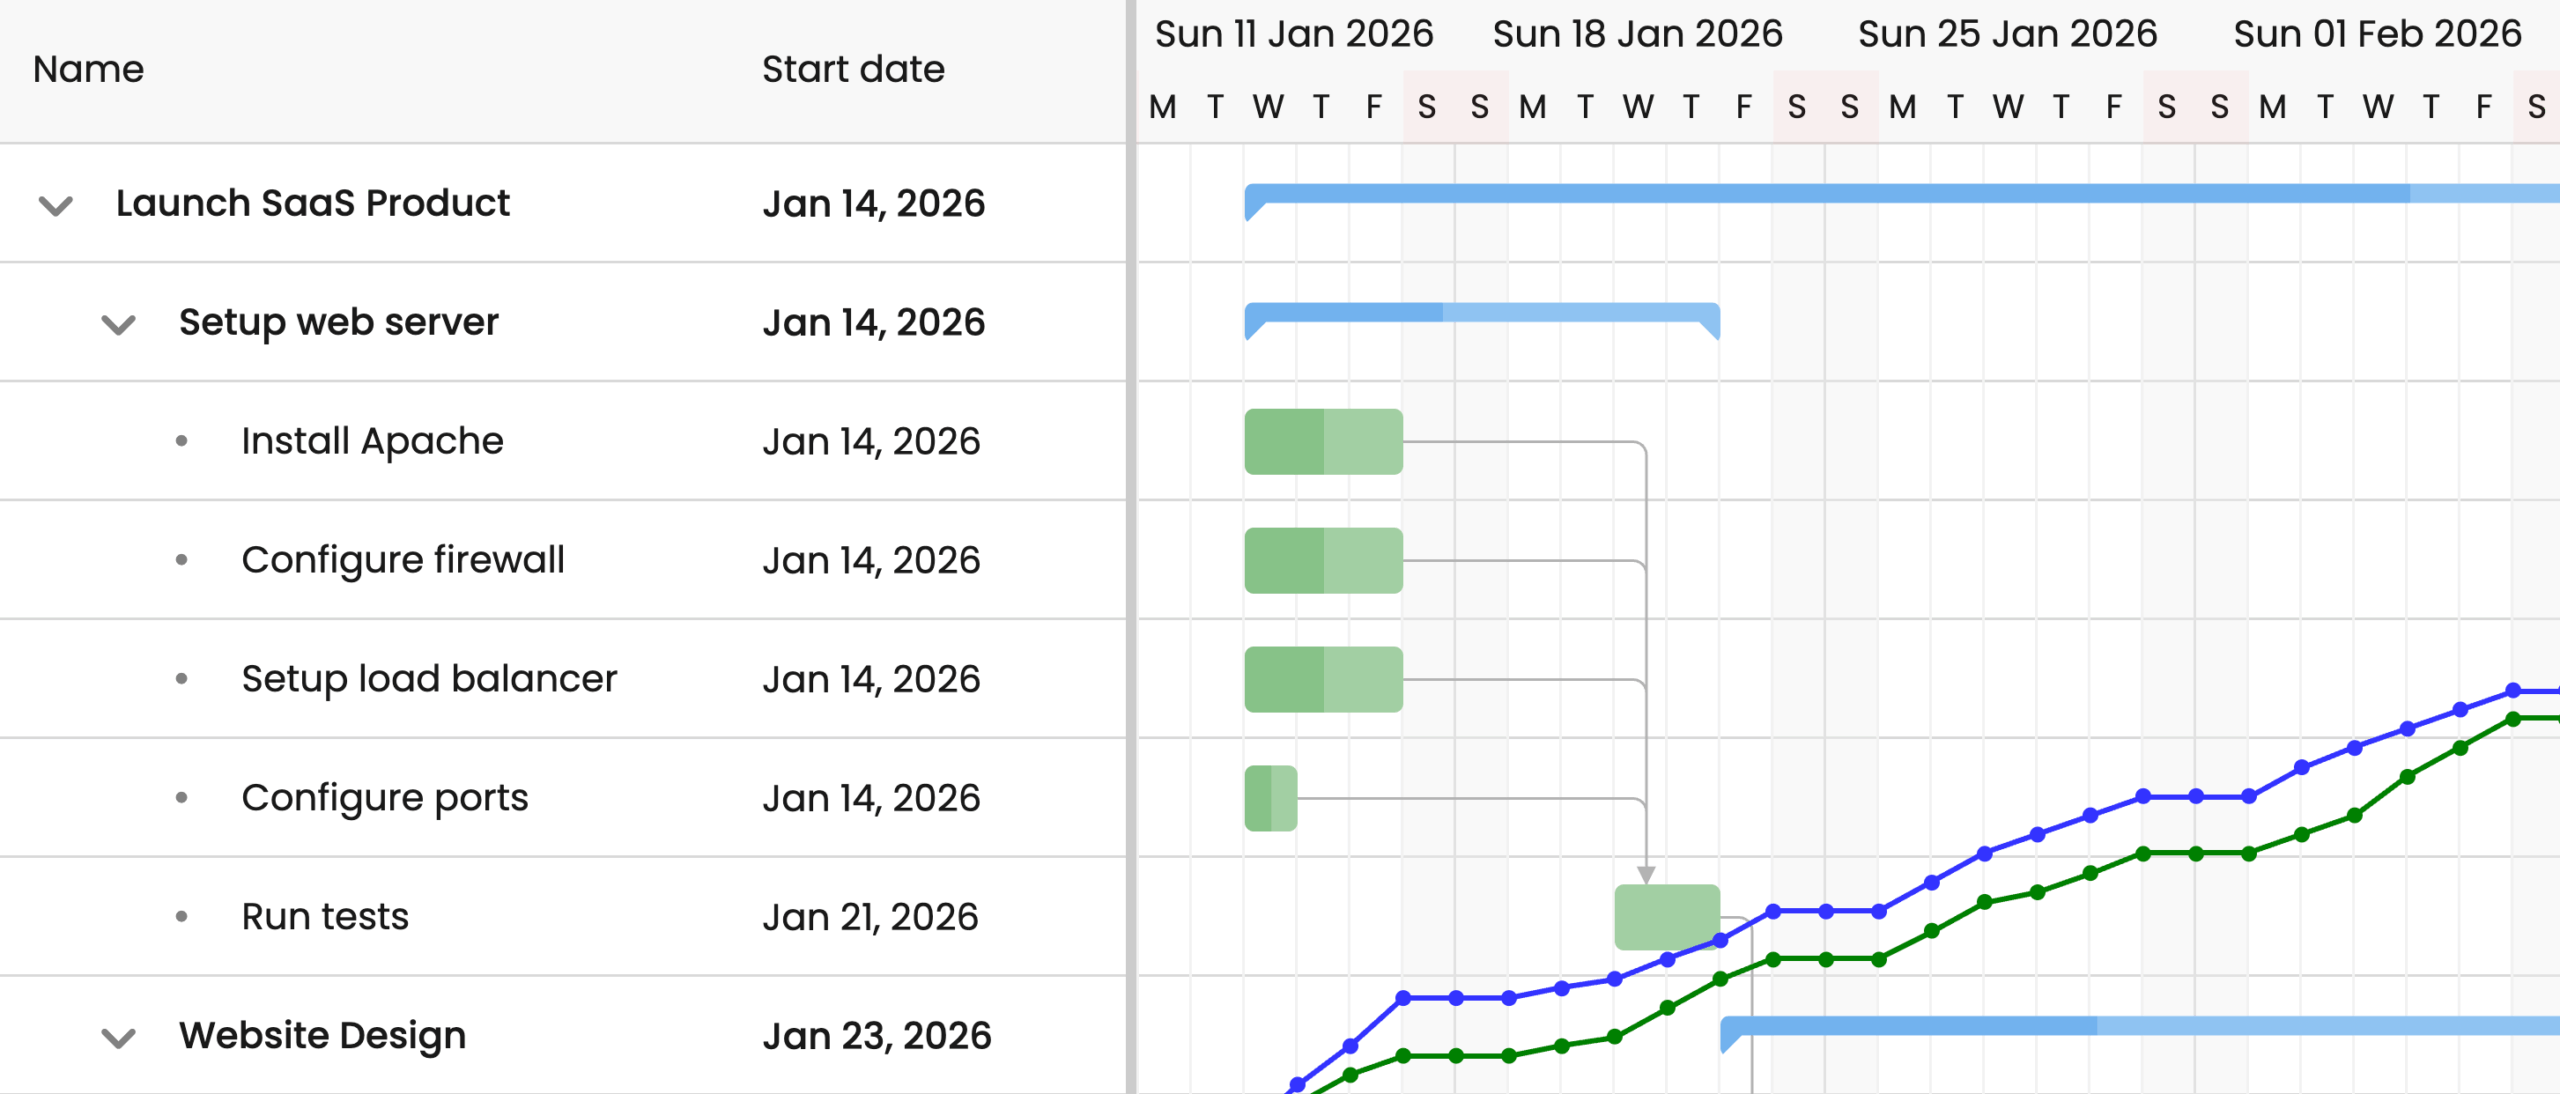
Task: Select the Sun 25 Jan 2026 week header
Action: pyautogui.click(x=2007, y=33)
